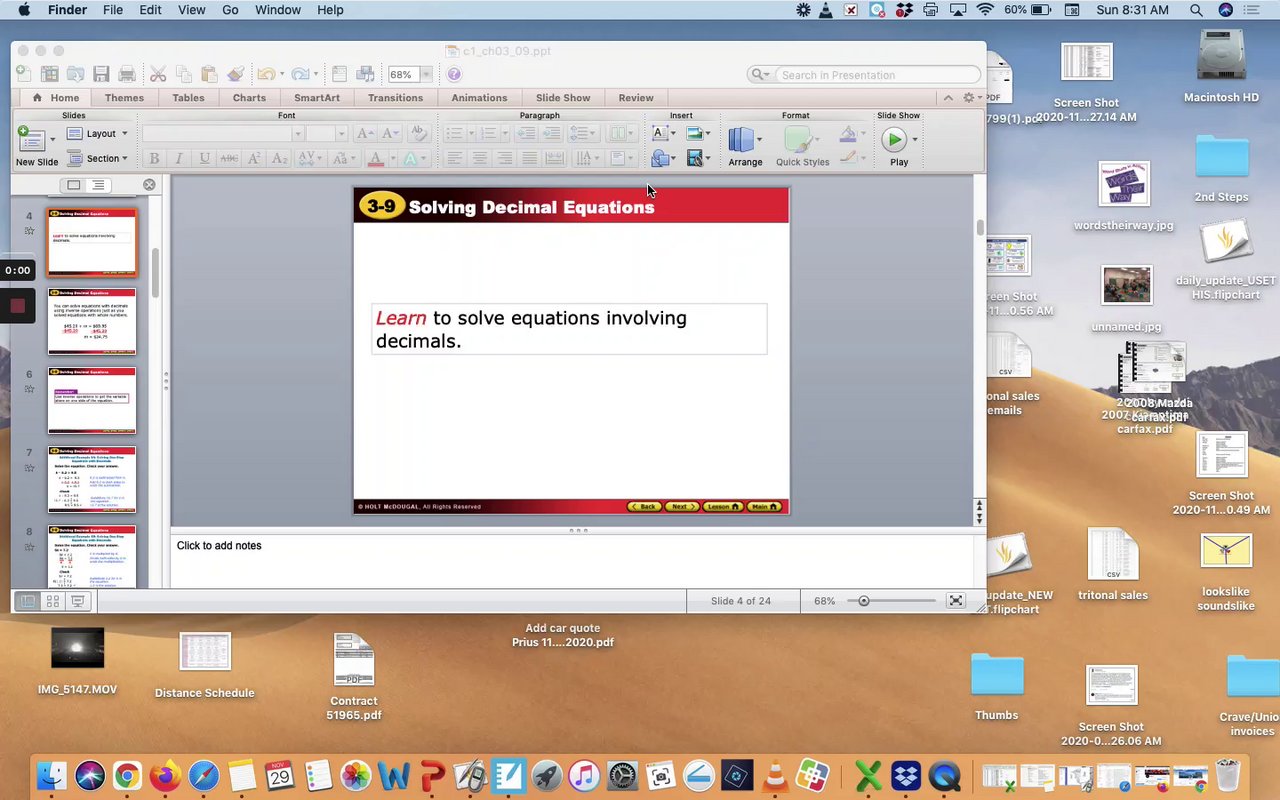
Task: Click the Insert Shape icon
Action: 659,158
